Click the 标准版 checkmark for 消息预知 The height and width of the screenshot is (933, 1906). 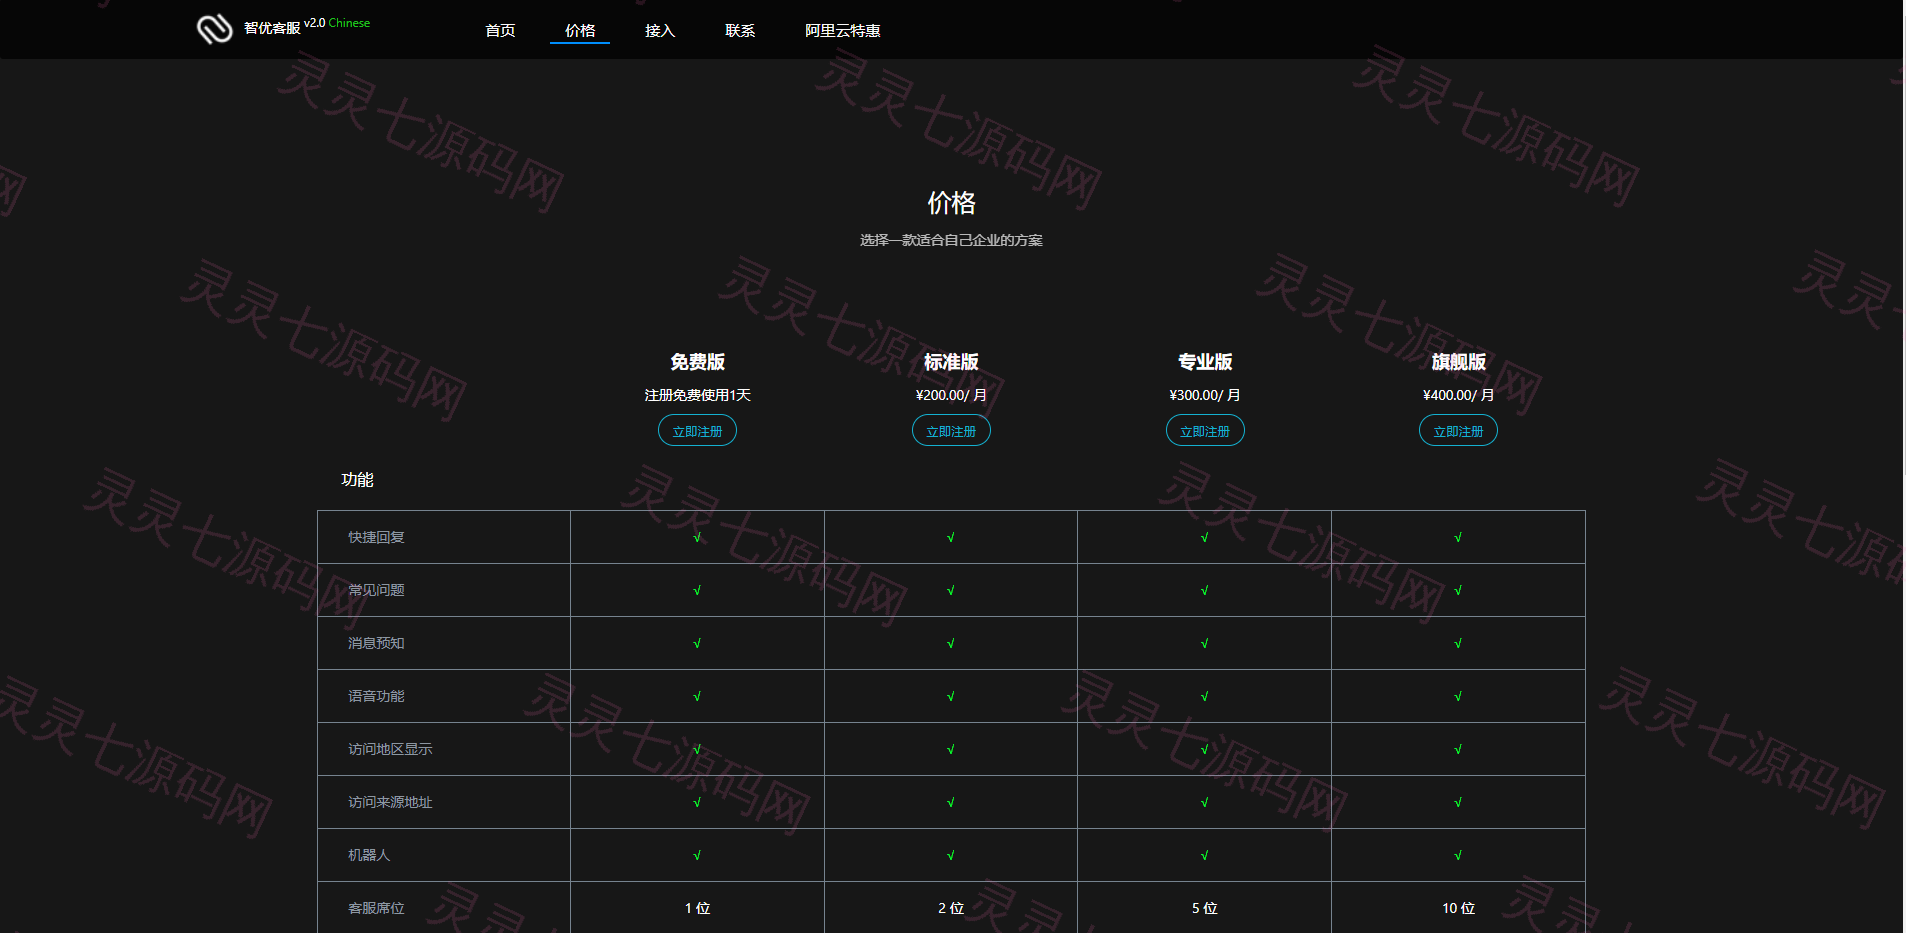click(x=951, y=643)
